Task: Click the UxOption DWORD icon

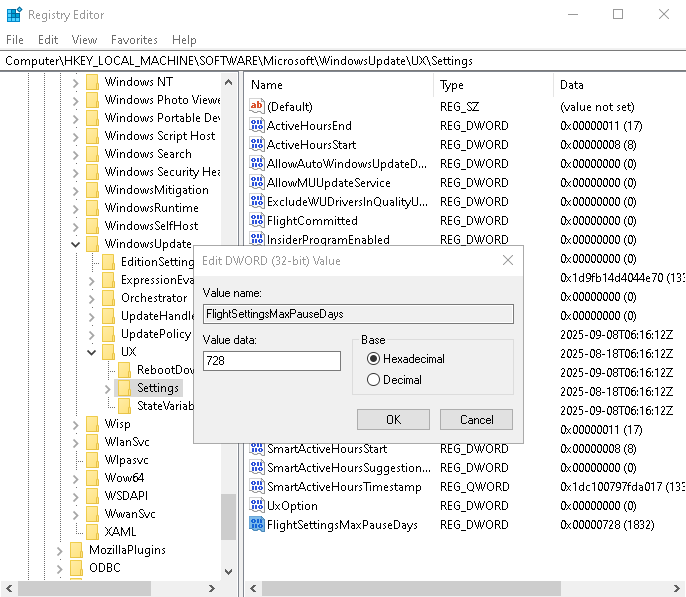Action: (256, 506)
